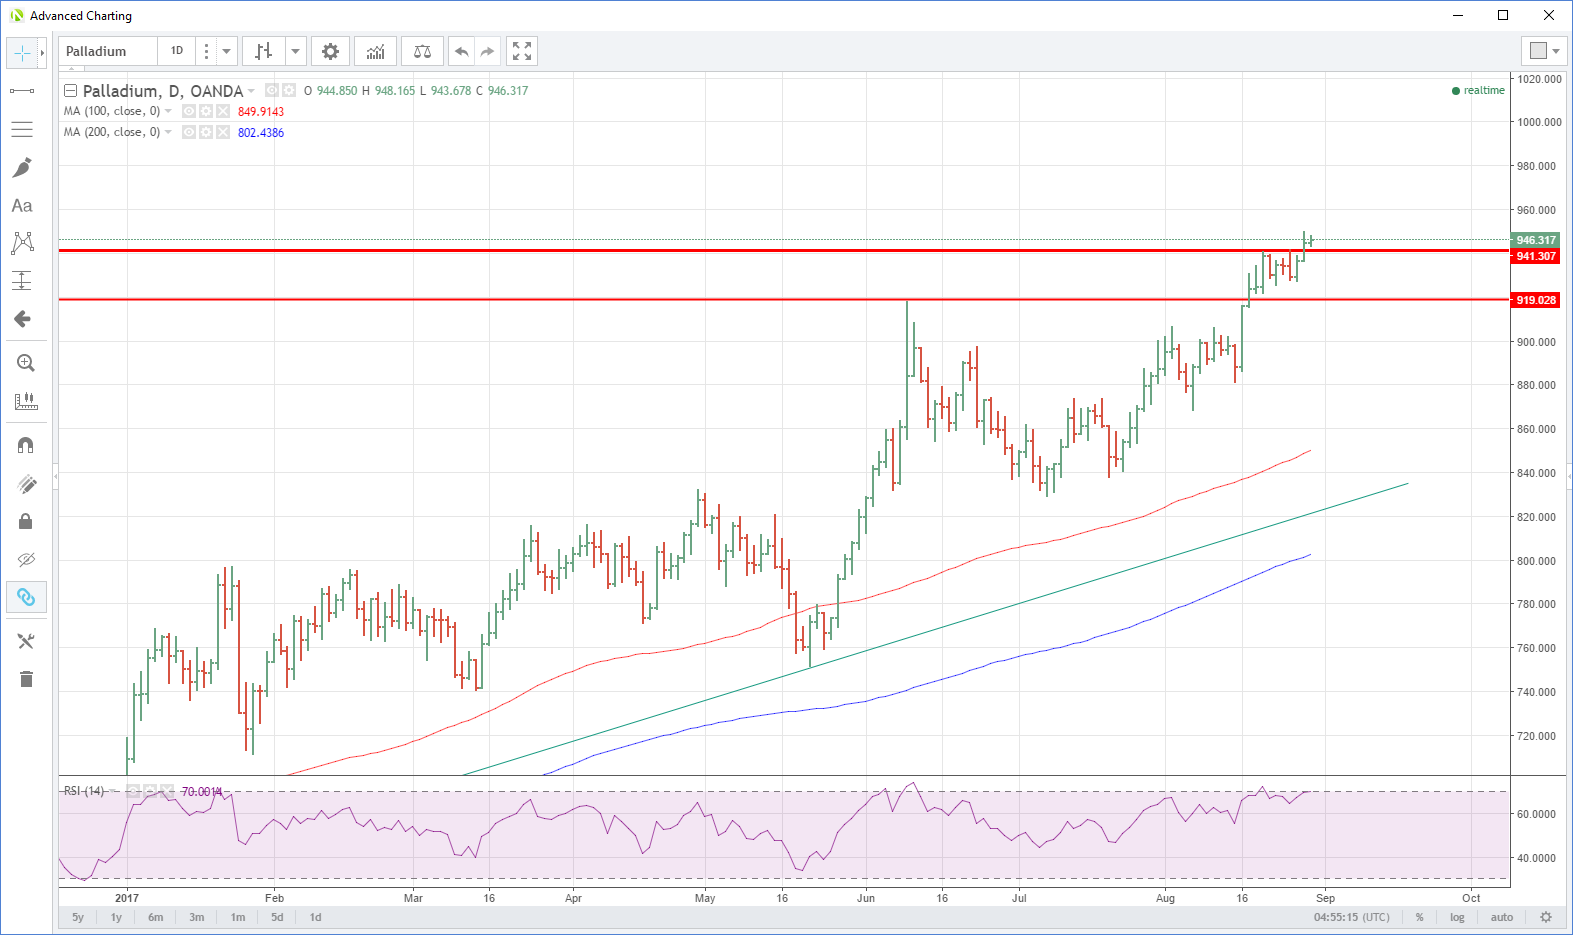This screenshot has height=935, width=1573.
Task: Open the object tree tools icon
Action: (x=26, y=641)
